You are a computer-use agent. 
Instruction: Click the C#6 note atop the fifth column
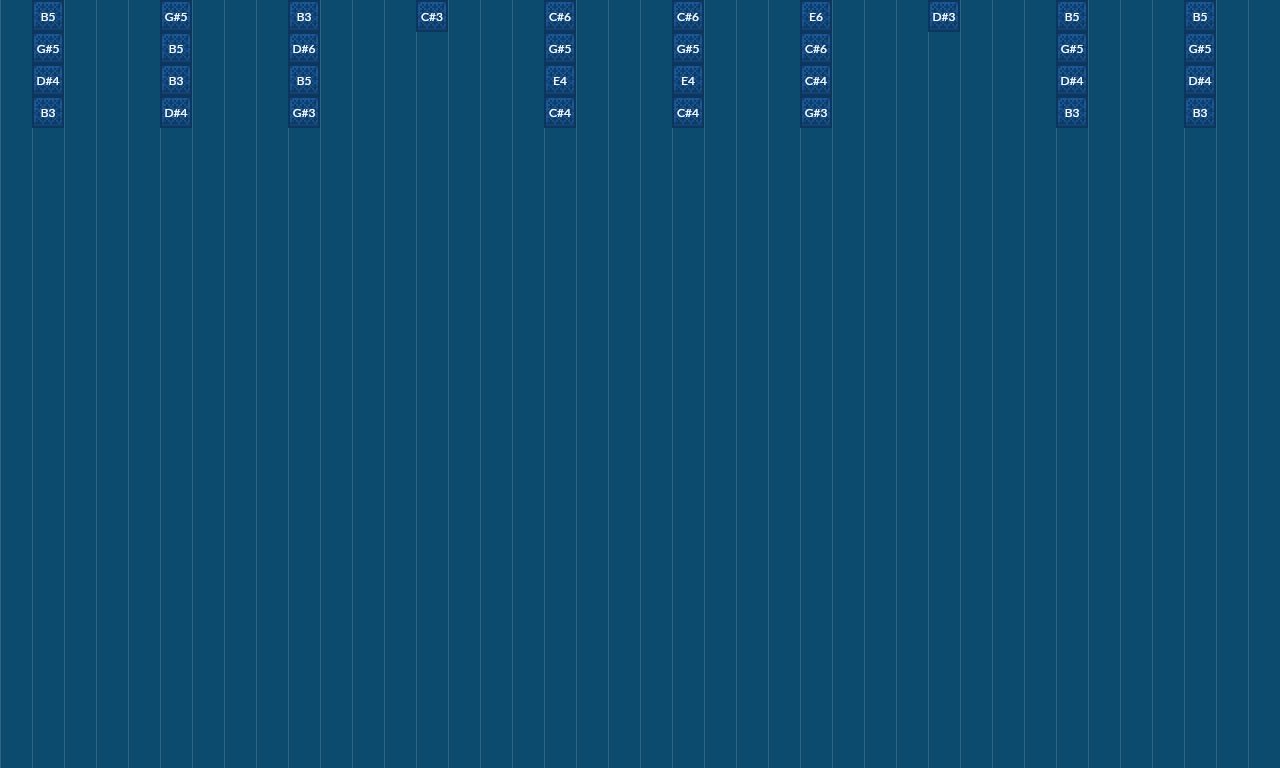[x=559, y=15]
